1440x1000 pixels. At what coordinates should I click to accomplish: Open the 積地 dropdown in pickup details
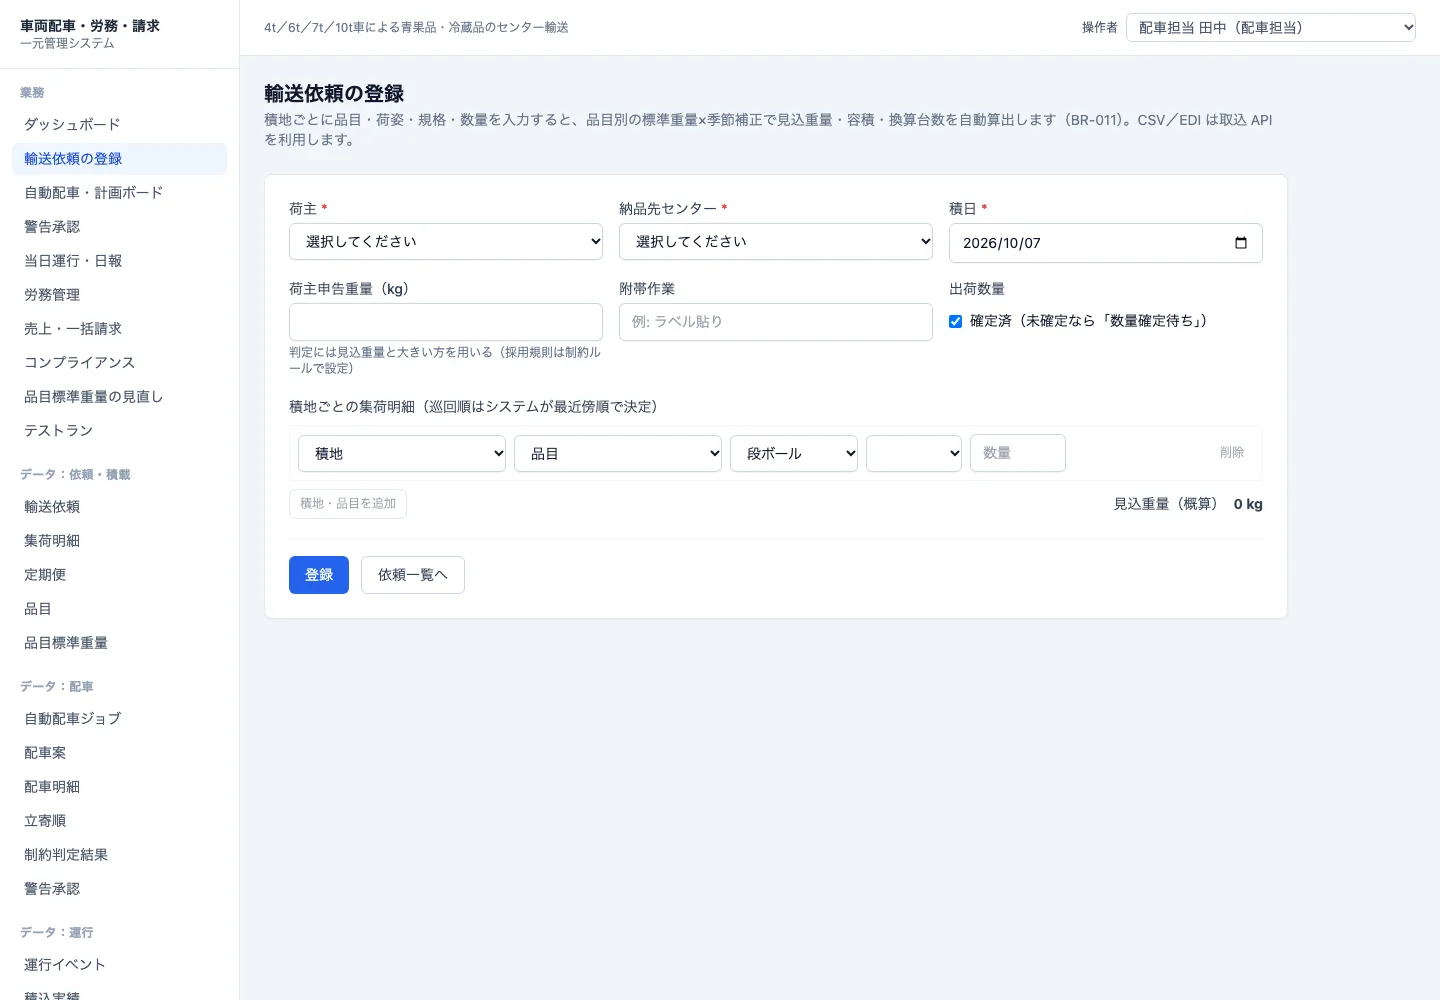pyautogui.click(x=402, y=453)
